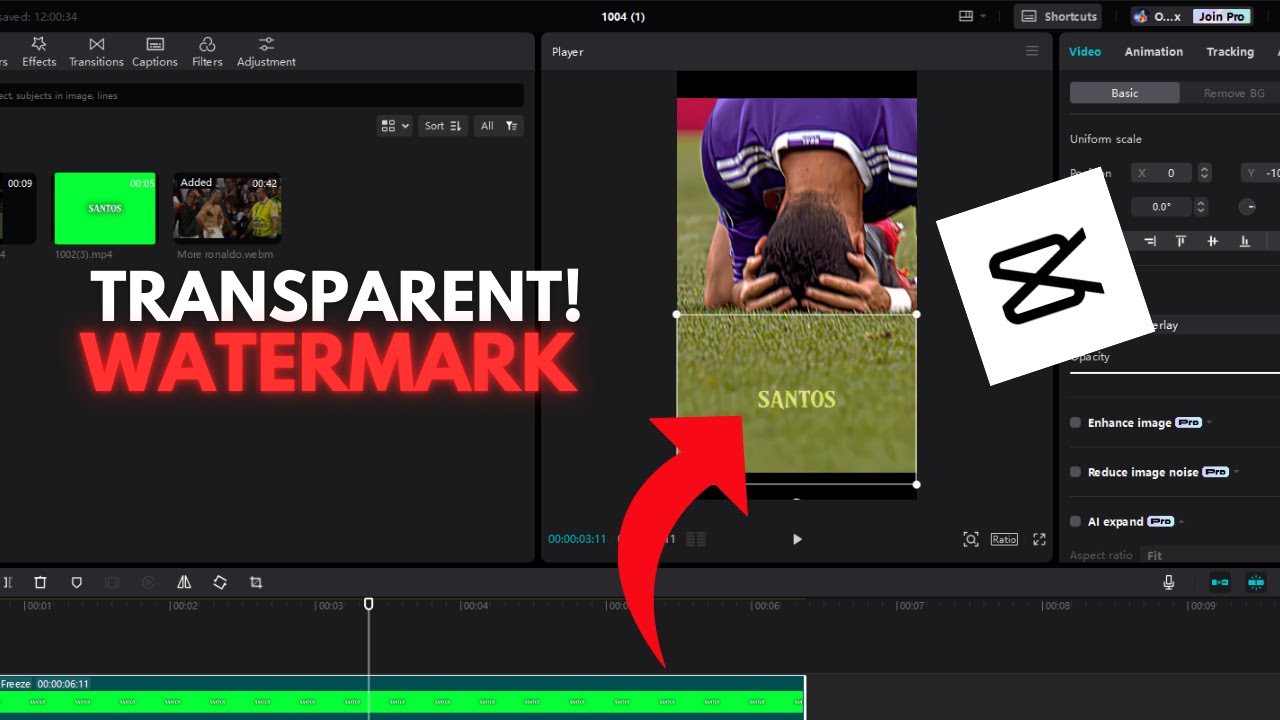This screenshot has width=1280, height=720.
Task: Click the microphone record voiceover icon
Action: (1169, 582)
